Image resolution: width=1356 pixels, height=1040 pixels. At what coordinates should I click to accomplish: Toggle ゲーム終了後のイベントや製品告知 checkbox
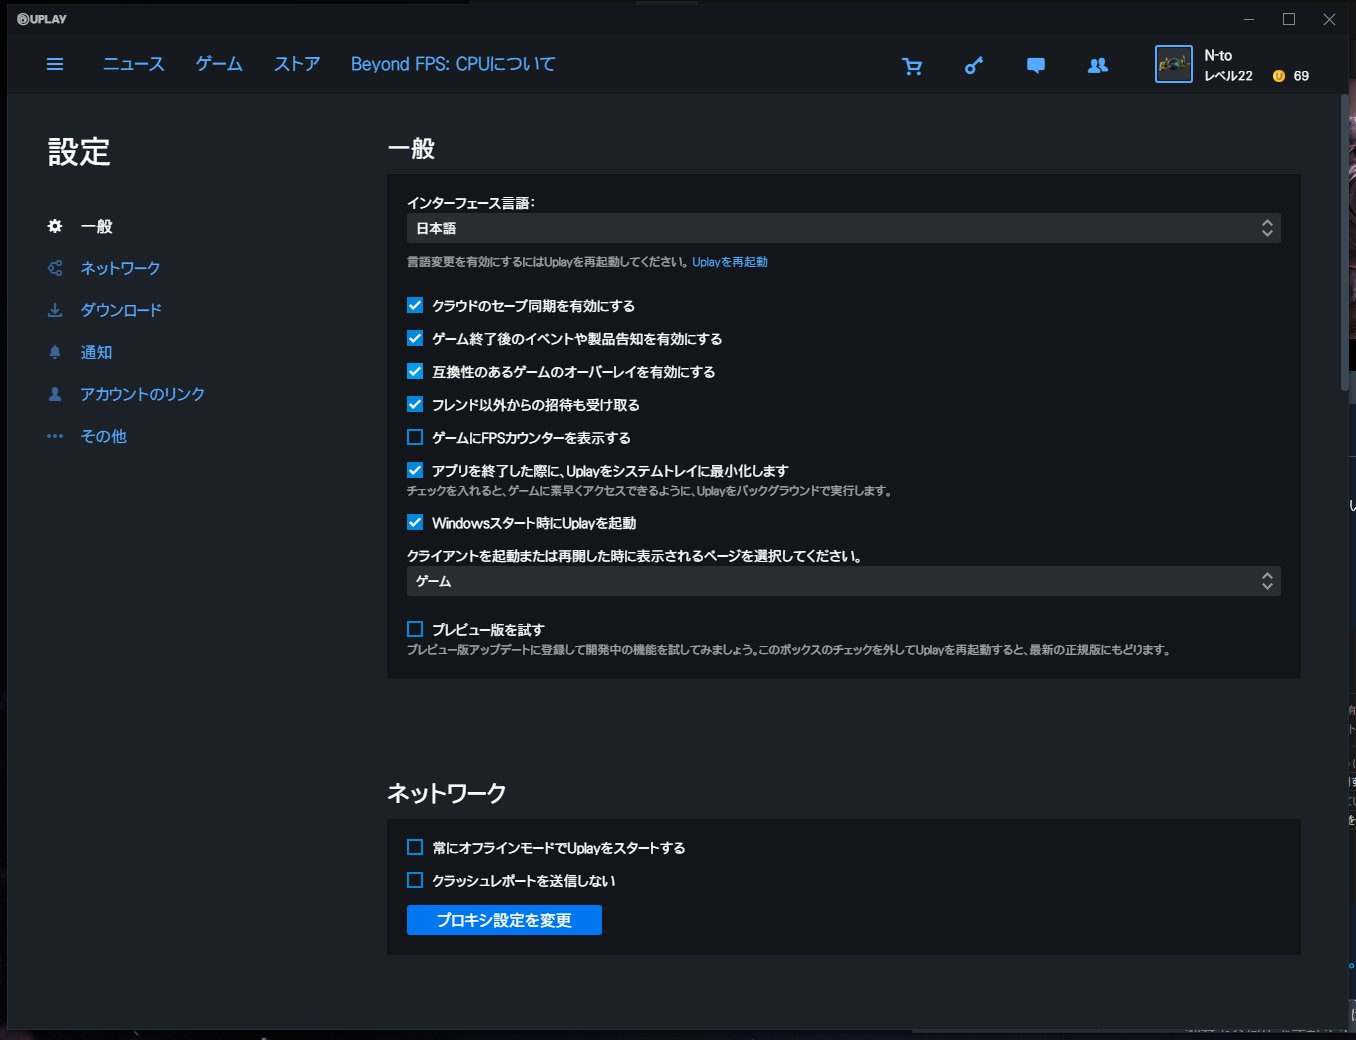point(415,338)
